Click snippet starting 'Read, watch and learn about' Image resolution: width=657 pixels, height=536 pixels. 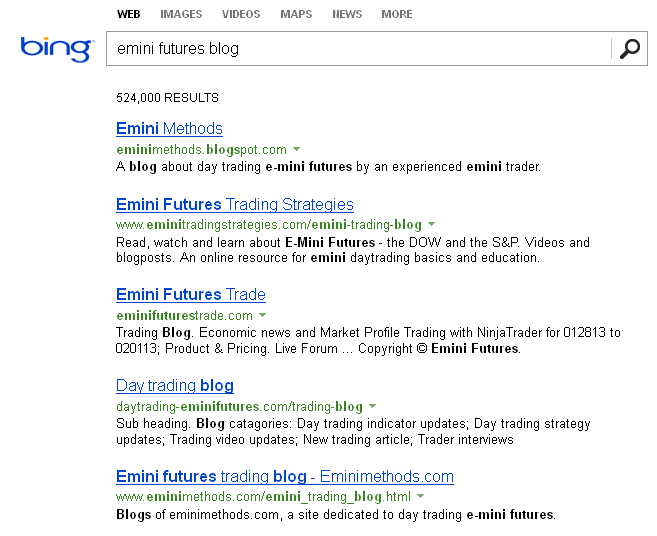[x=353, y=250]
